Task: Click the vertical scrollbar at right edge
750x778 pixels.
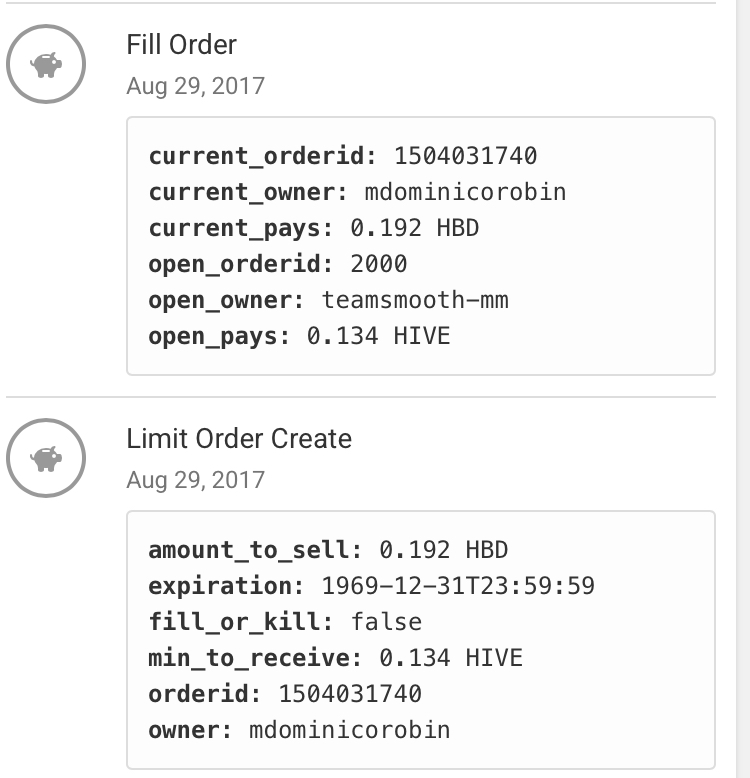Action: (743, 389)
